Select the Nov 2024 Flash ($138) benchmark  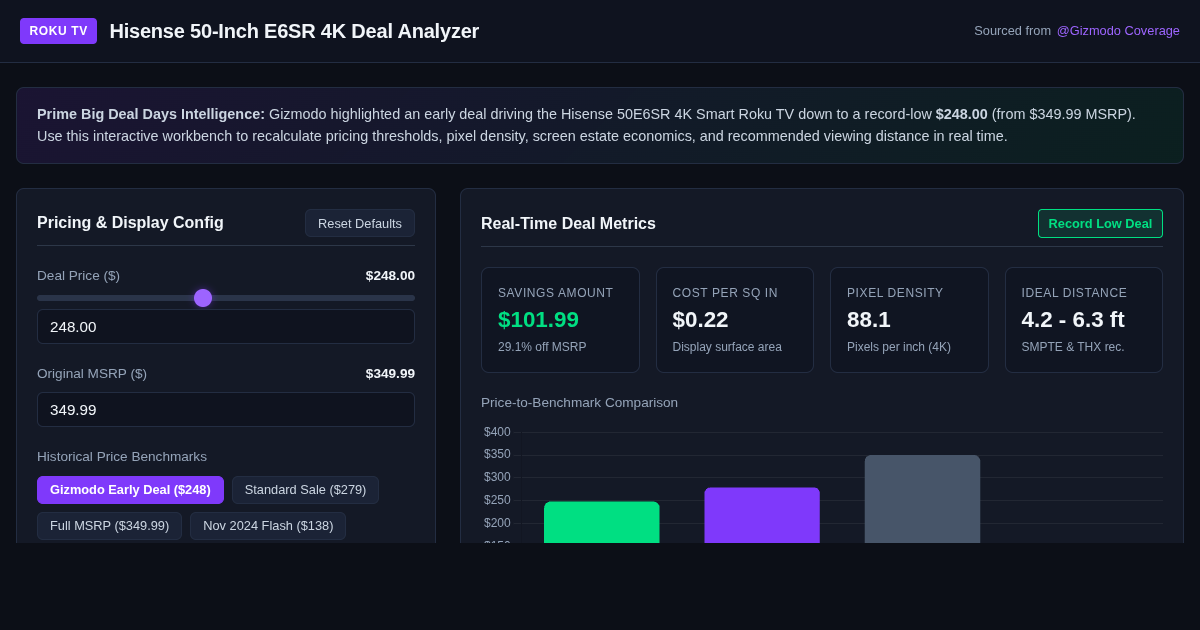268,526
